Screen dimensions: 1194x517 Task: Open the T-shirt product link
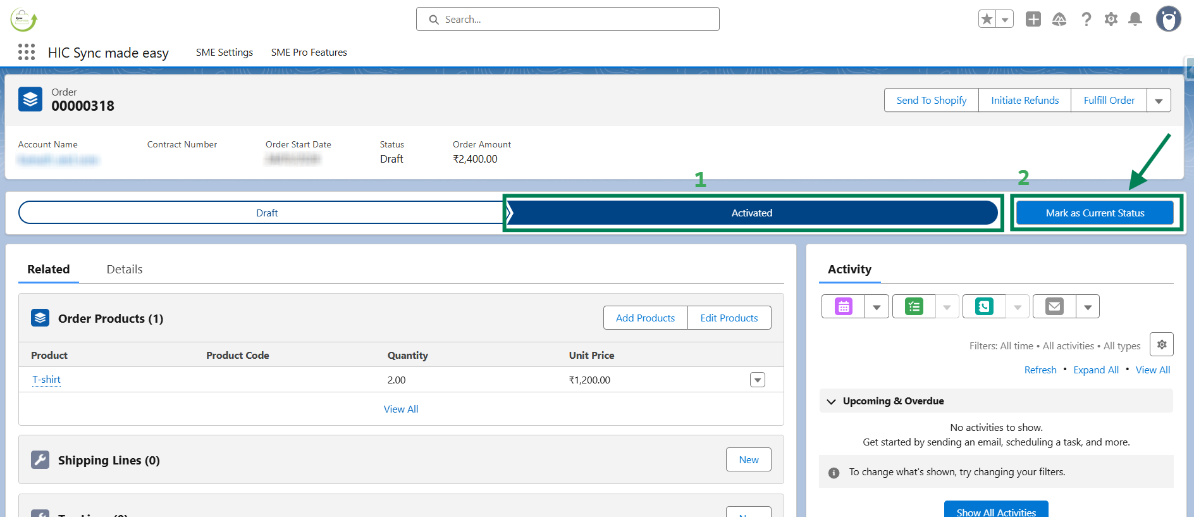[46, 379]
